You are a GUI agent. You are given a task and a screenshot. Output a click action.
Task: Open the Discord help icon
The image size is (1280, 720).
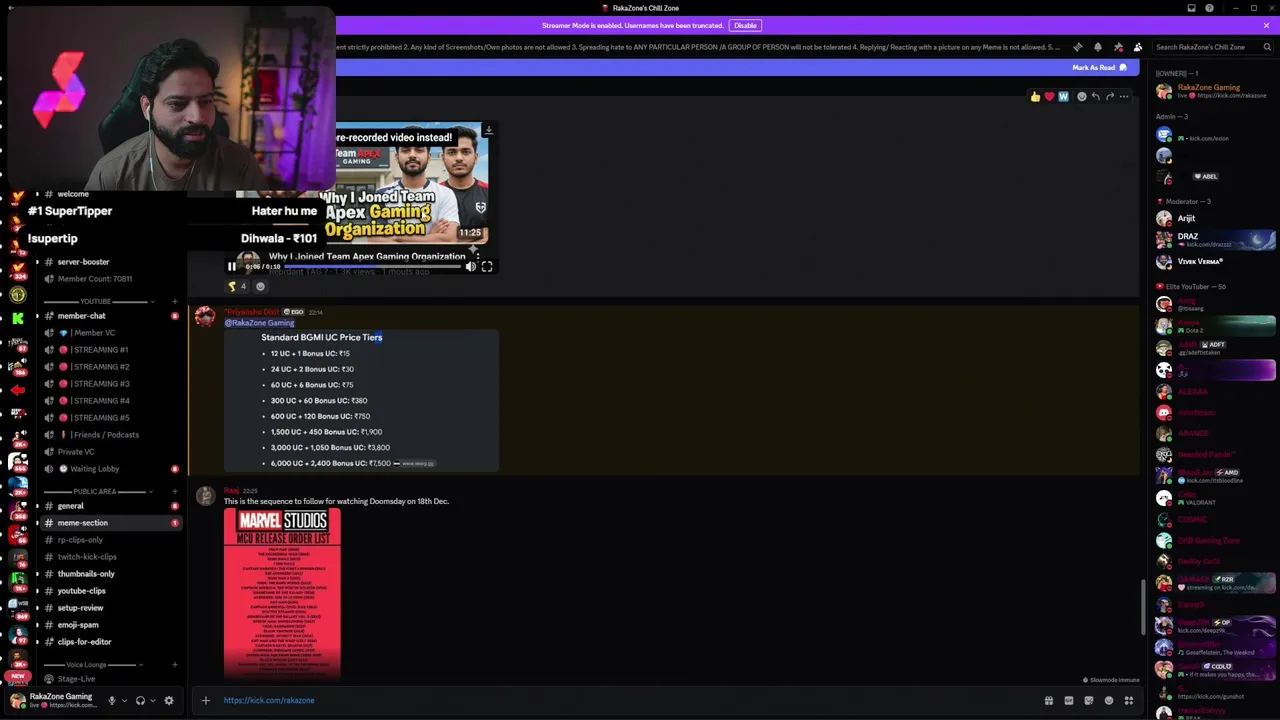[1210, 8]
